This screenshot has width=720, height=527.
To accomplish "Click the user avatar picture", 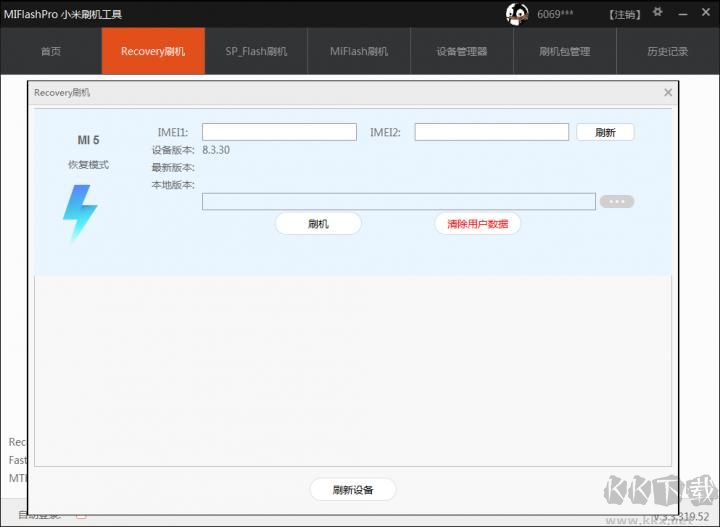I will [x=517, y=14].
